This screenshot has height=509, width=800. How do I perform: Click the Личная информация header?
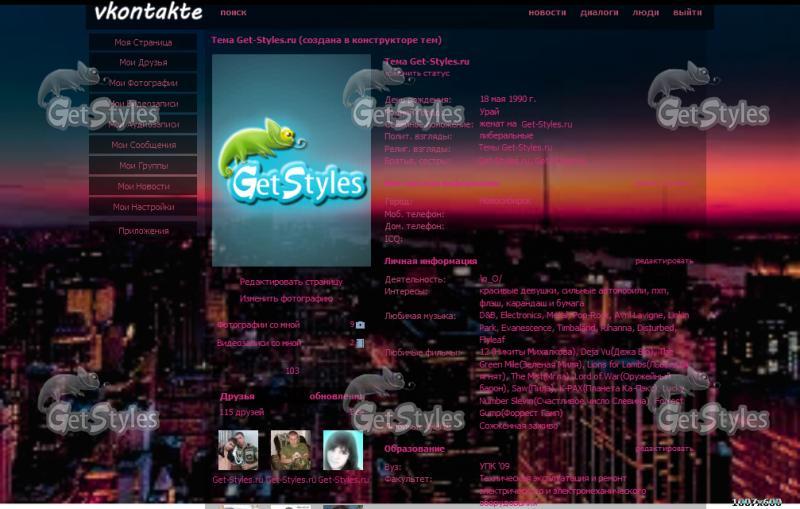coord(430,261)
